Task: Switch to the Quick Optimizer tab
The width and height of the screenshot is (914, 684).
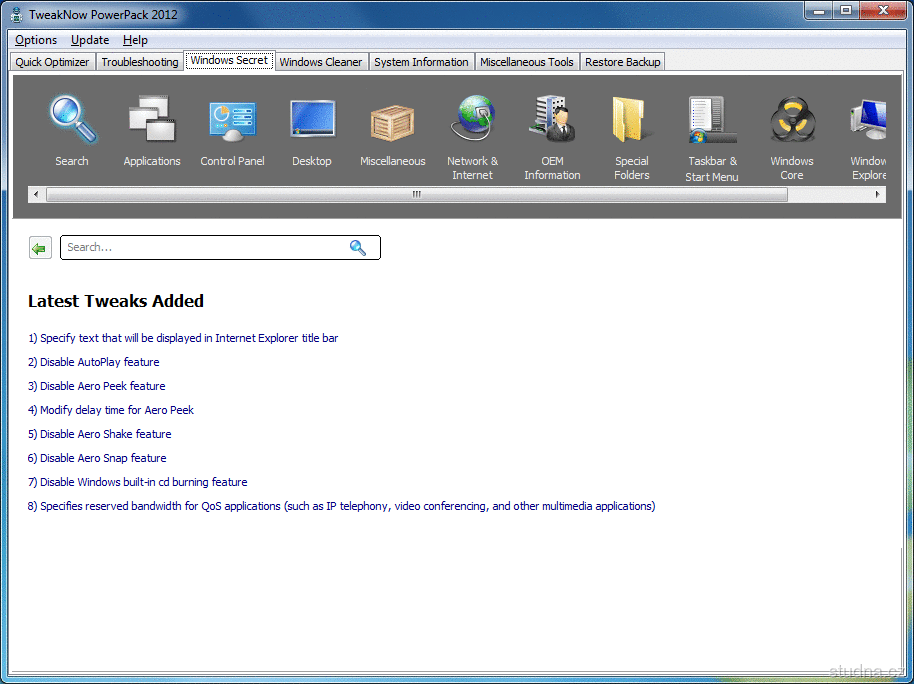Action: tap(52, 62)
